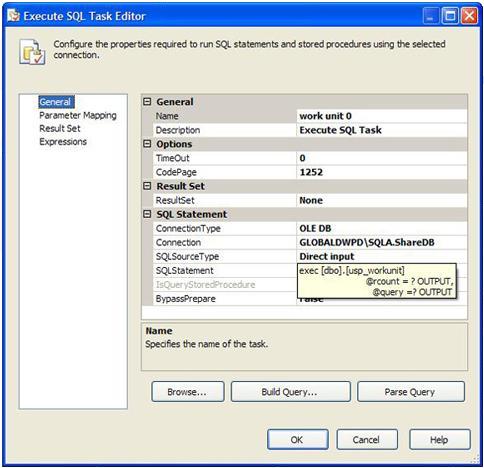Open the Result Set page in left list
484x468 pixels.
[60, 128]
